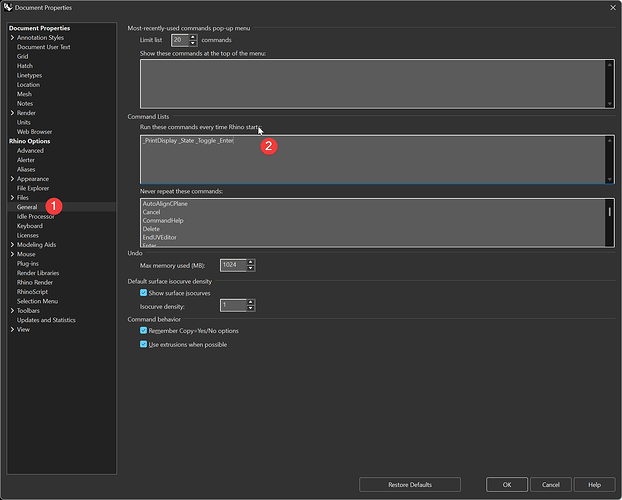The width and height of the screenshot is (622, 500).
Task: Expand the Modeling Aids tree node
Action: (12, 245)
